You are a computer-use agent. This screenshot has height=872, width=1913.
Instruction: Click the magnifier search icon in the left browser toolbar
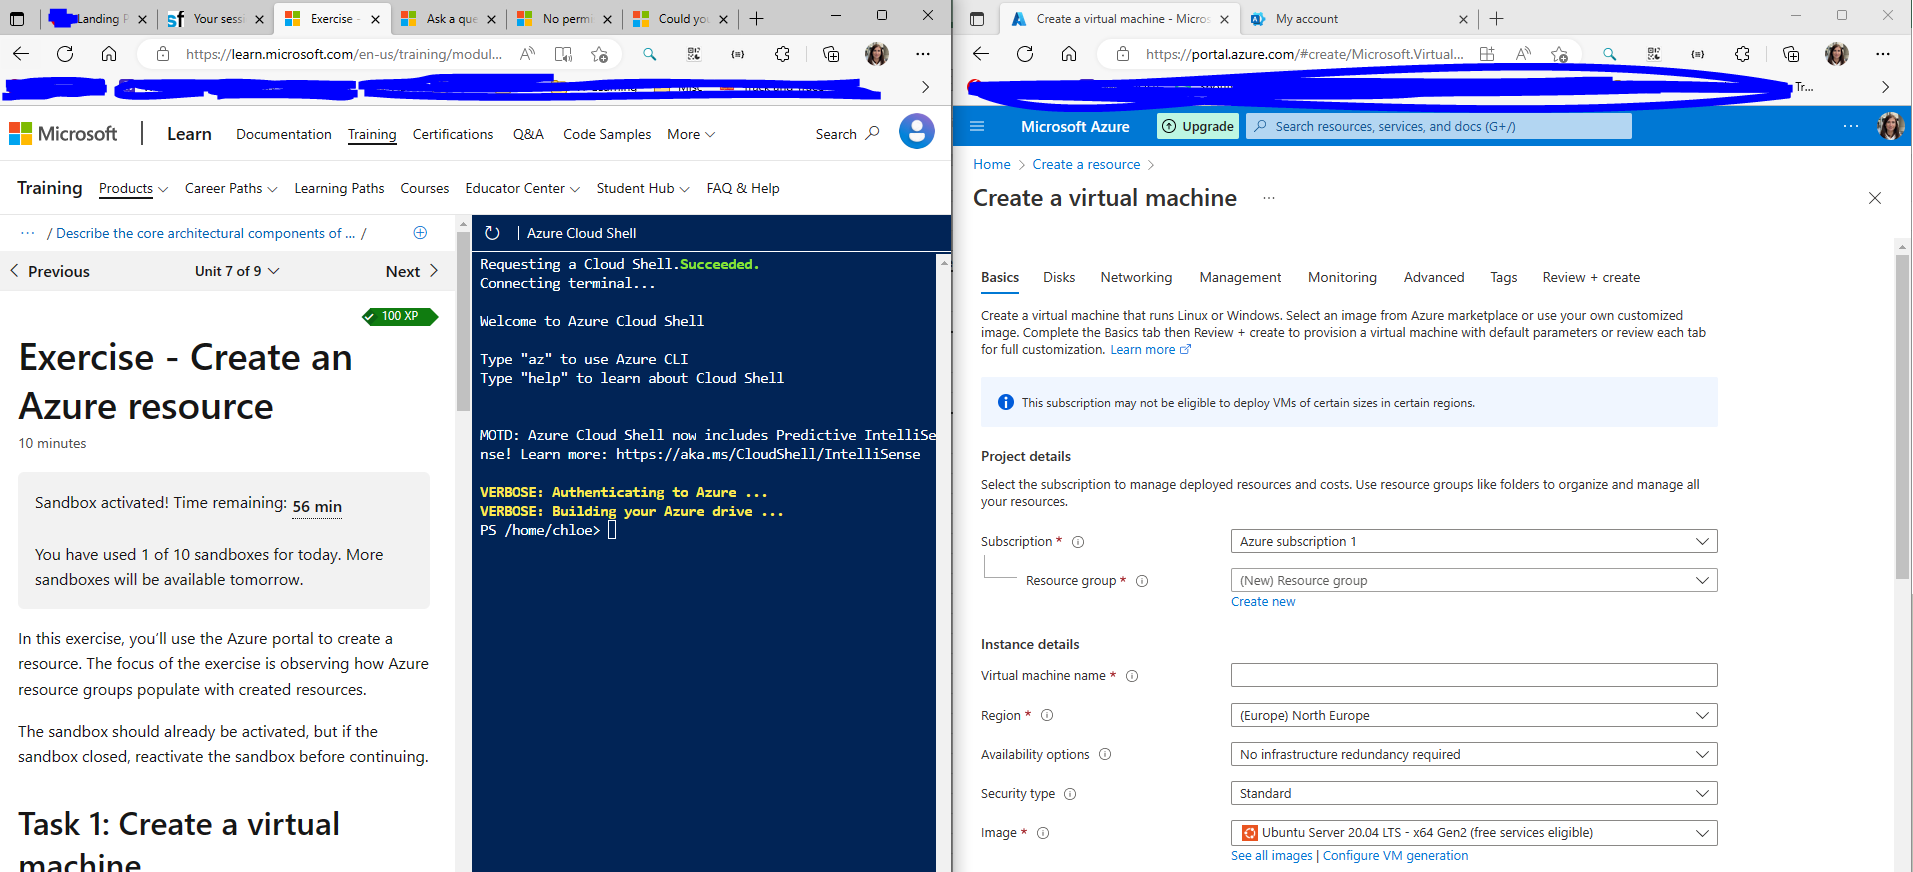[x=649, y=54]
